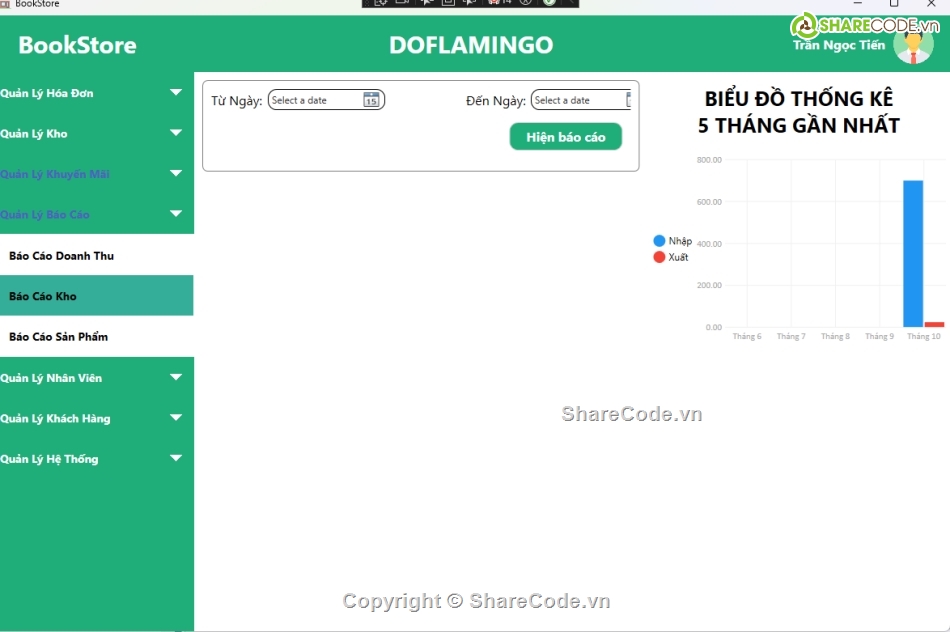This screenshot has width=950, height=632.
Task: Open the Đến Ngày calendar picker icon
Action: click(628, 100)
